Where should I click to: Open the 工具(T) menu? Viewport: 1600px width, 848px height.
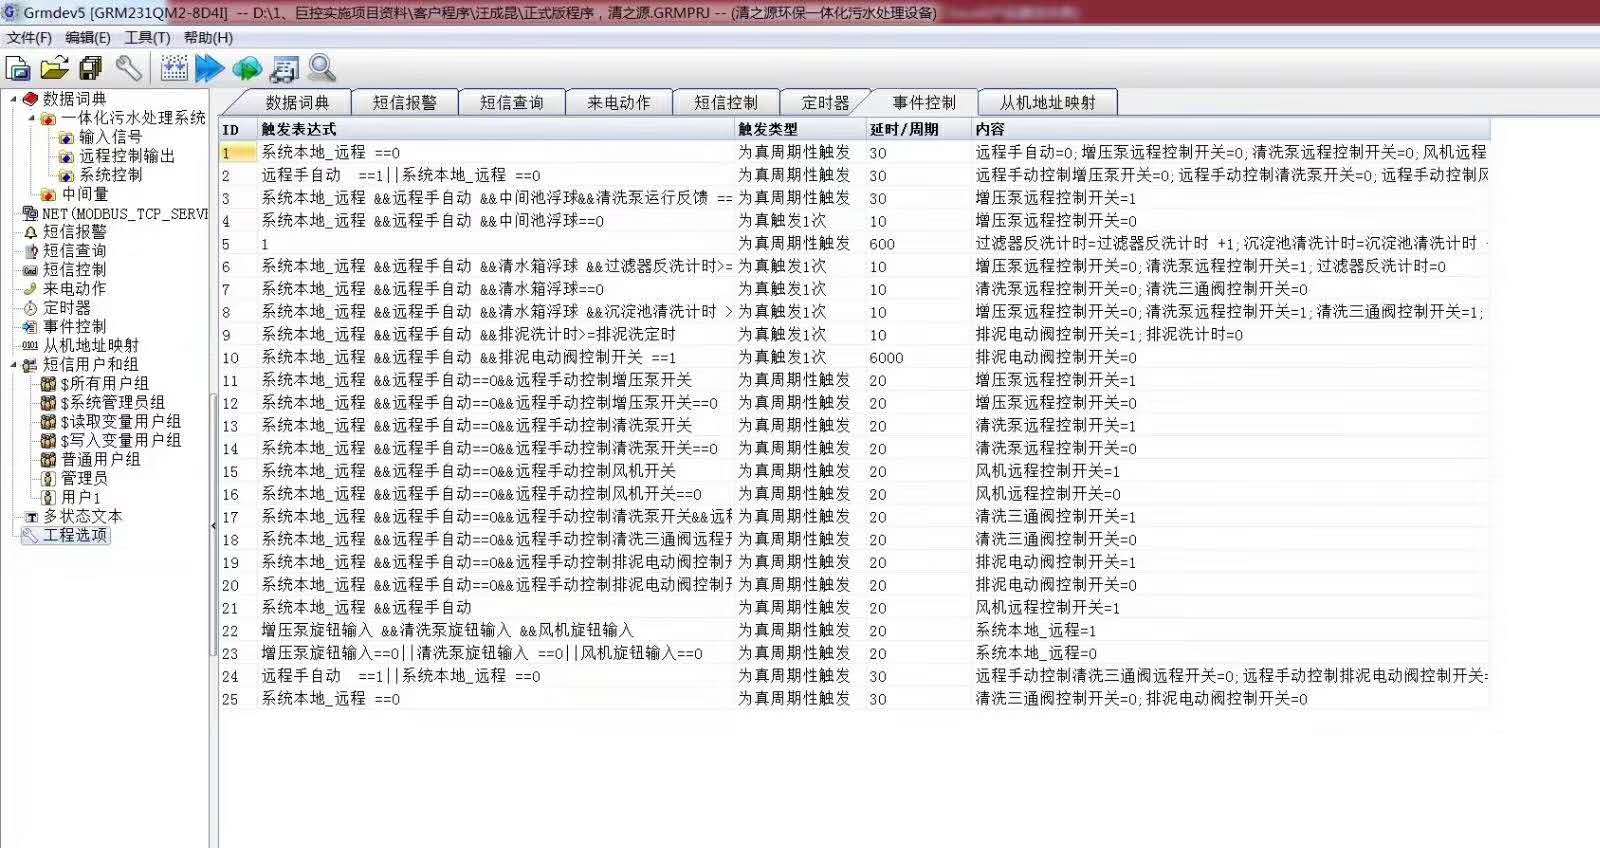tap(147, 37)
